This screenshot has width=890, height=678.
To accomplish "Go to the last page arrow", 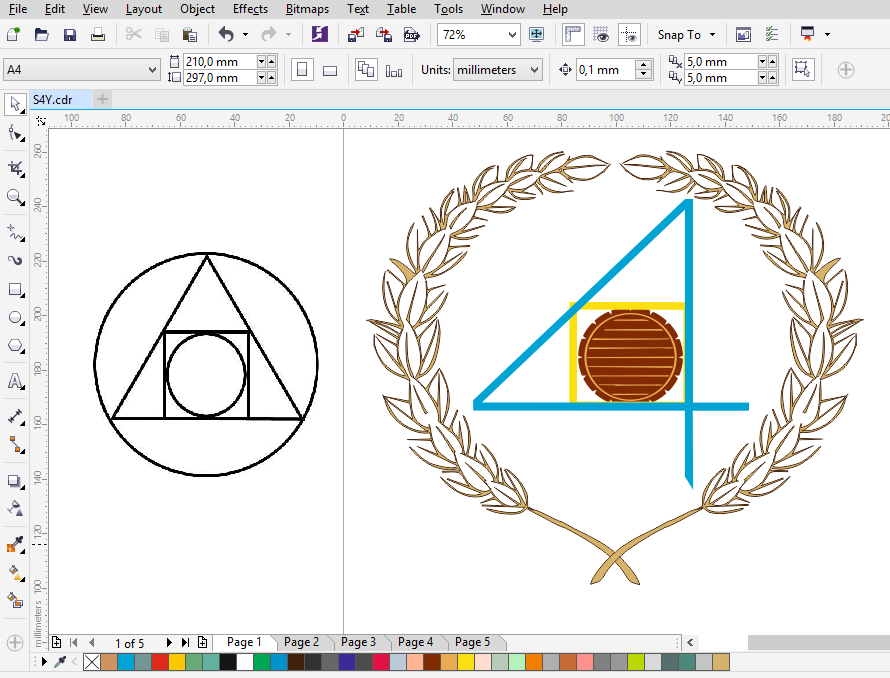I will (185, 643).
